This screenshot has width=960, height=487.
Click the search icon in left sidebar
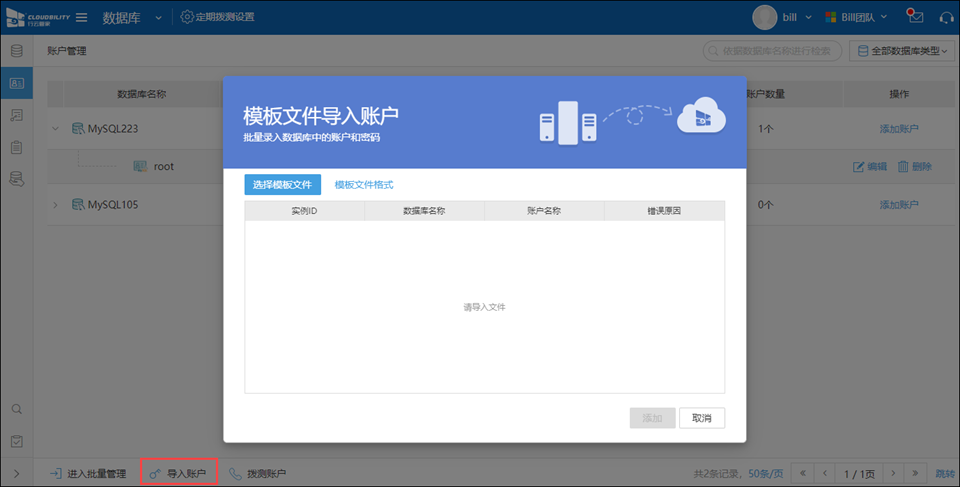coord(16,409)
